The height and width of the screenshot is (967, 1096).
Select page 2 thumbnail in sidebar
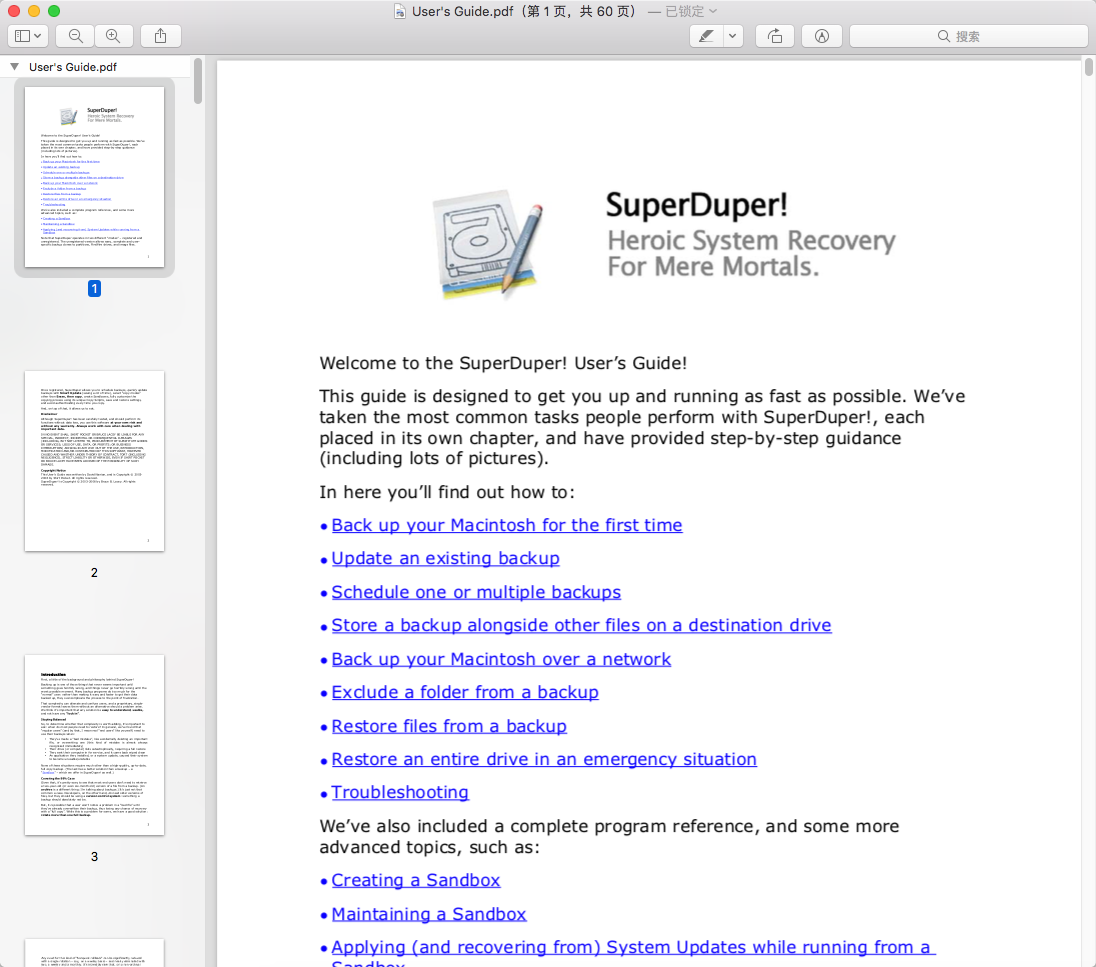(x=94, y=461)
